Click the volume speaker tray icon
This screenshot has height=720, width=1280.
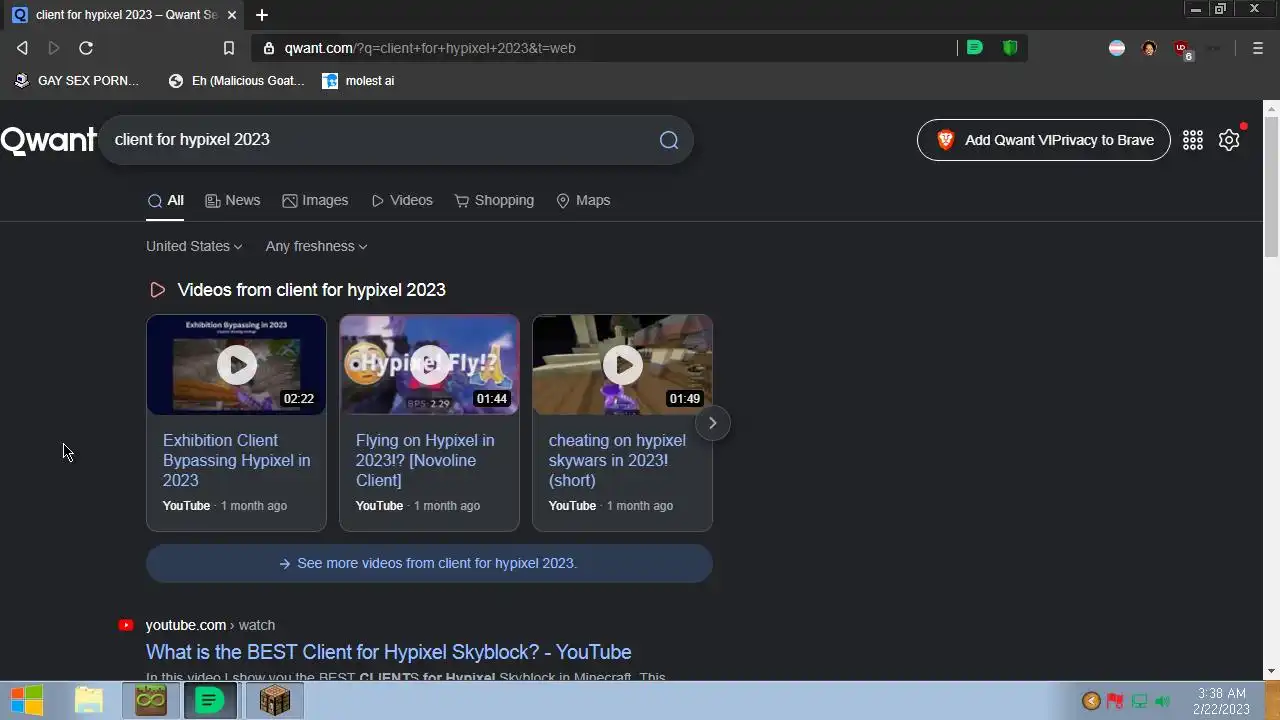[1162, 701]
